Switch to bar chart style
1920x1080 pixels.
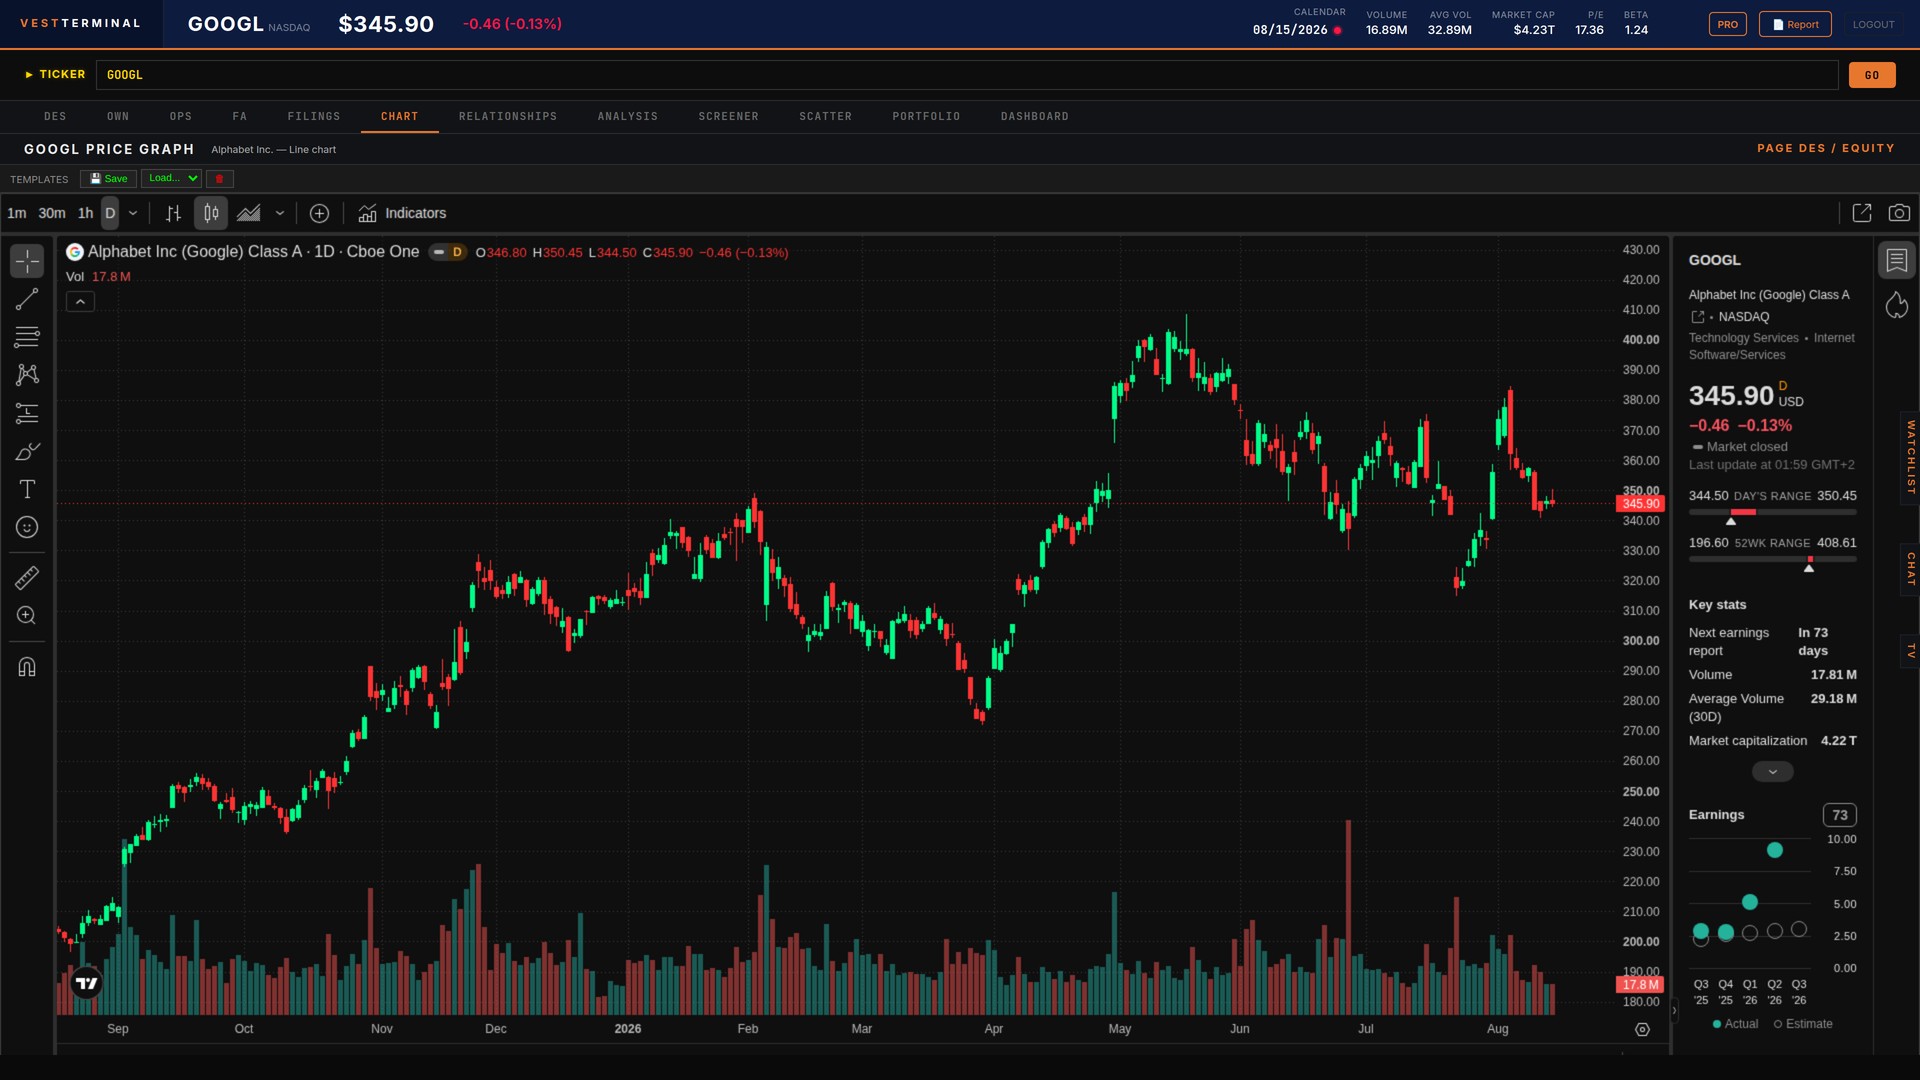[x=173, y=213]
